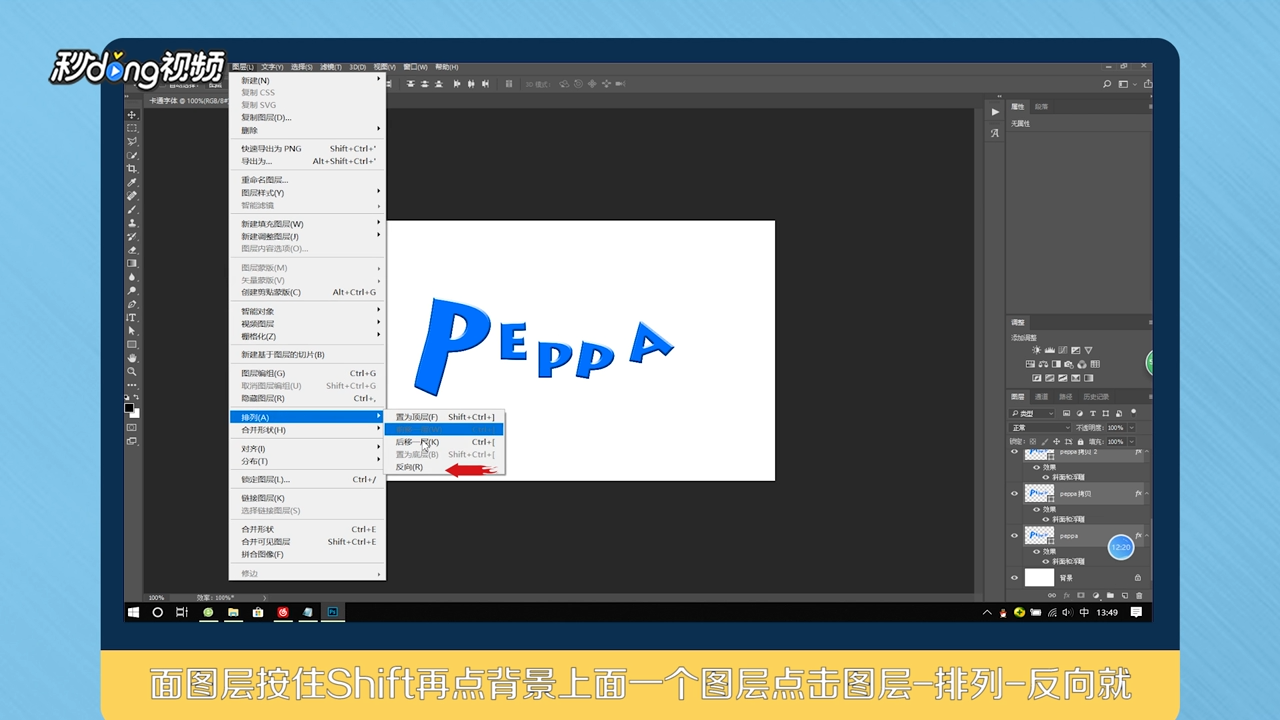Toggle 斜面和浮雕 visibility under peppa 拷贝
Viewport: 1280px width, 720px height.
point(1046,519)
